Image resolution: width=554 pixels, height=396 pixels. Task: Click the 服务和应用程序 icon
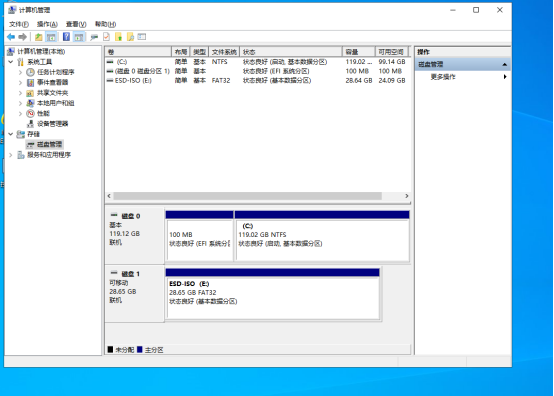pos(21,155)
